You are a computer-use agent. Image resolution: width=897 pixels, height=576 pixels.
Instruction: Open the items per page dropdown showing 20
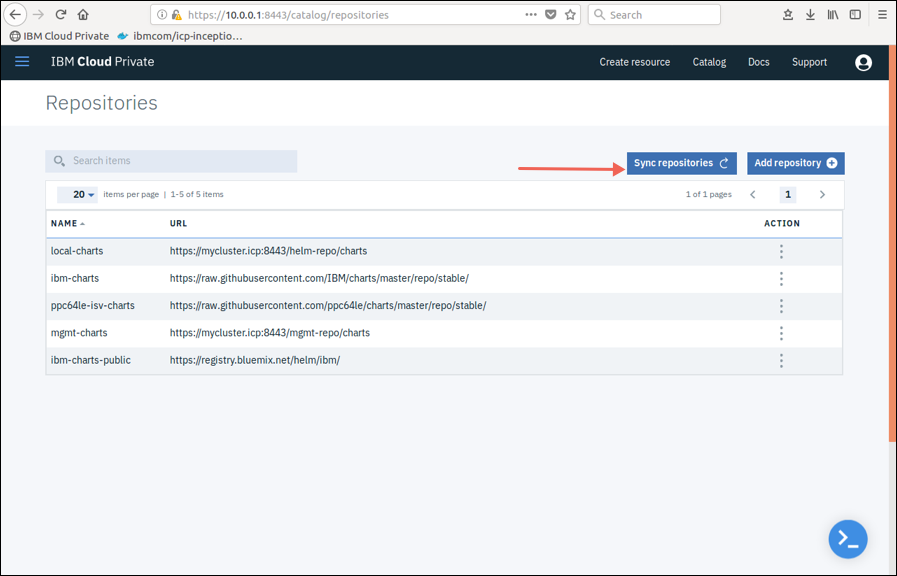pyautogui.click(x=77, y=194)
